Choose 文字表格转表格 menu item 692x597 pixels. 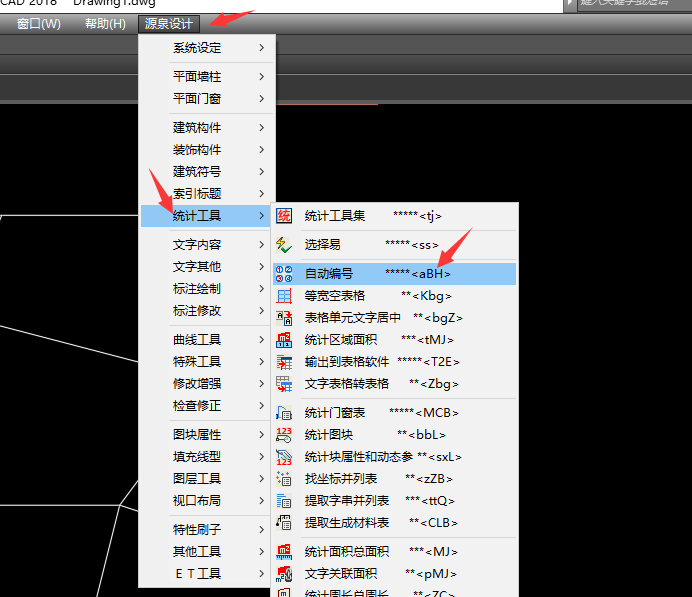click(x=395, y=384)
